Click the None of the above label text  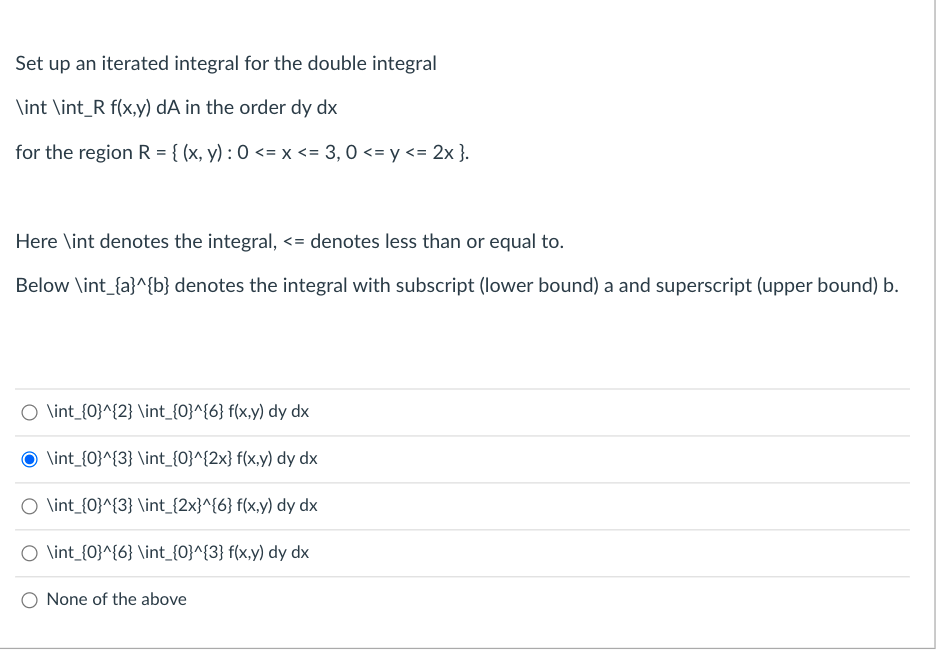(x=117, y=599)
